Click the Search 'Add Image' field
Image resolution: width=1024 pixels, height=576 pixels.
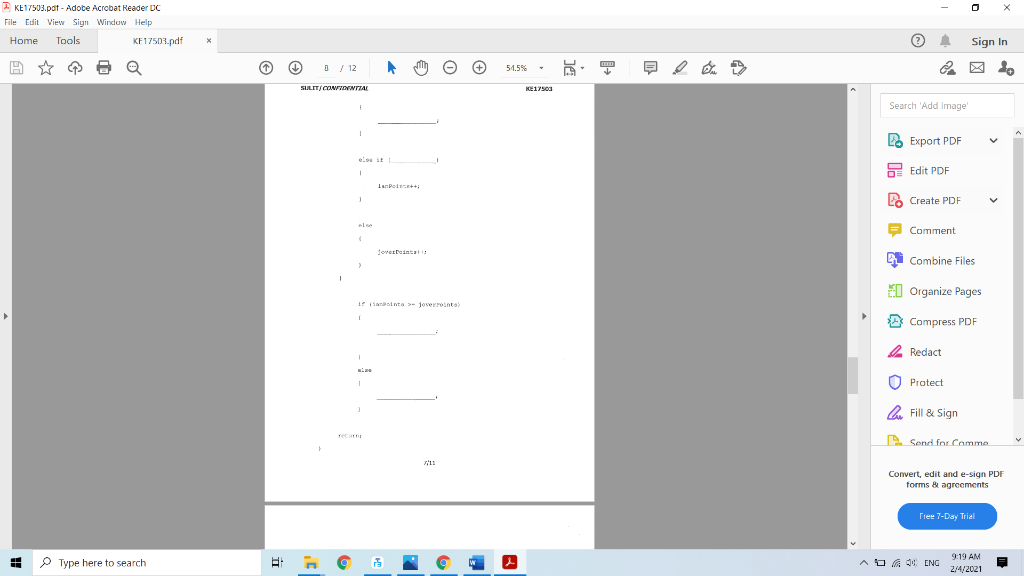[947, 106]
